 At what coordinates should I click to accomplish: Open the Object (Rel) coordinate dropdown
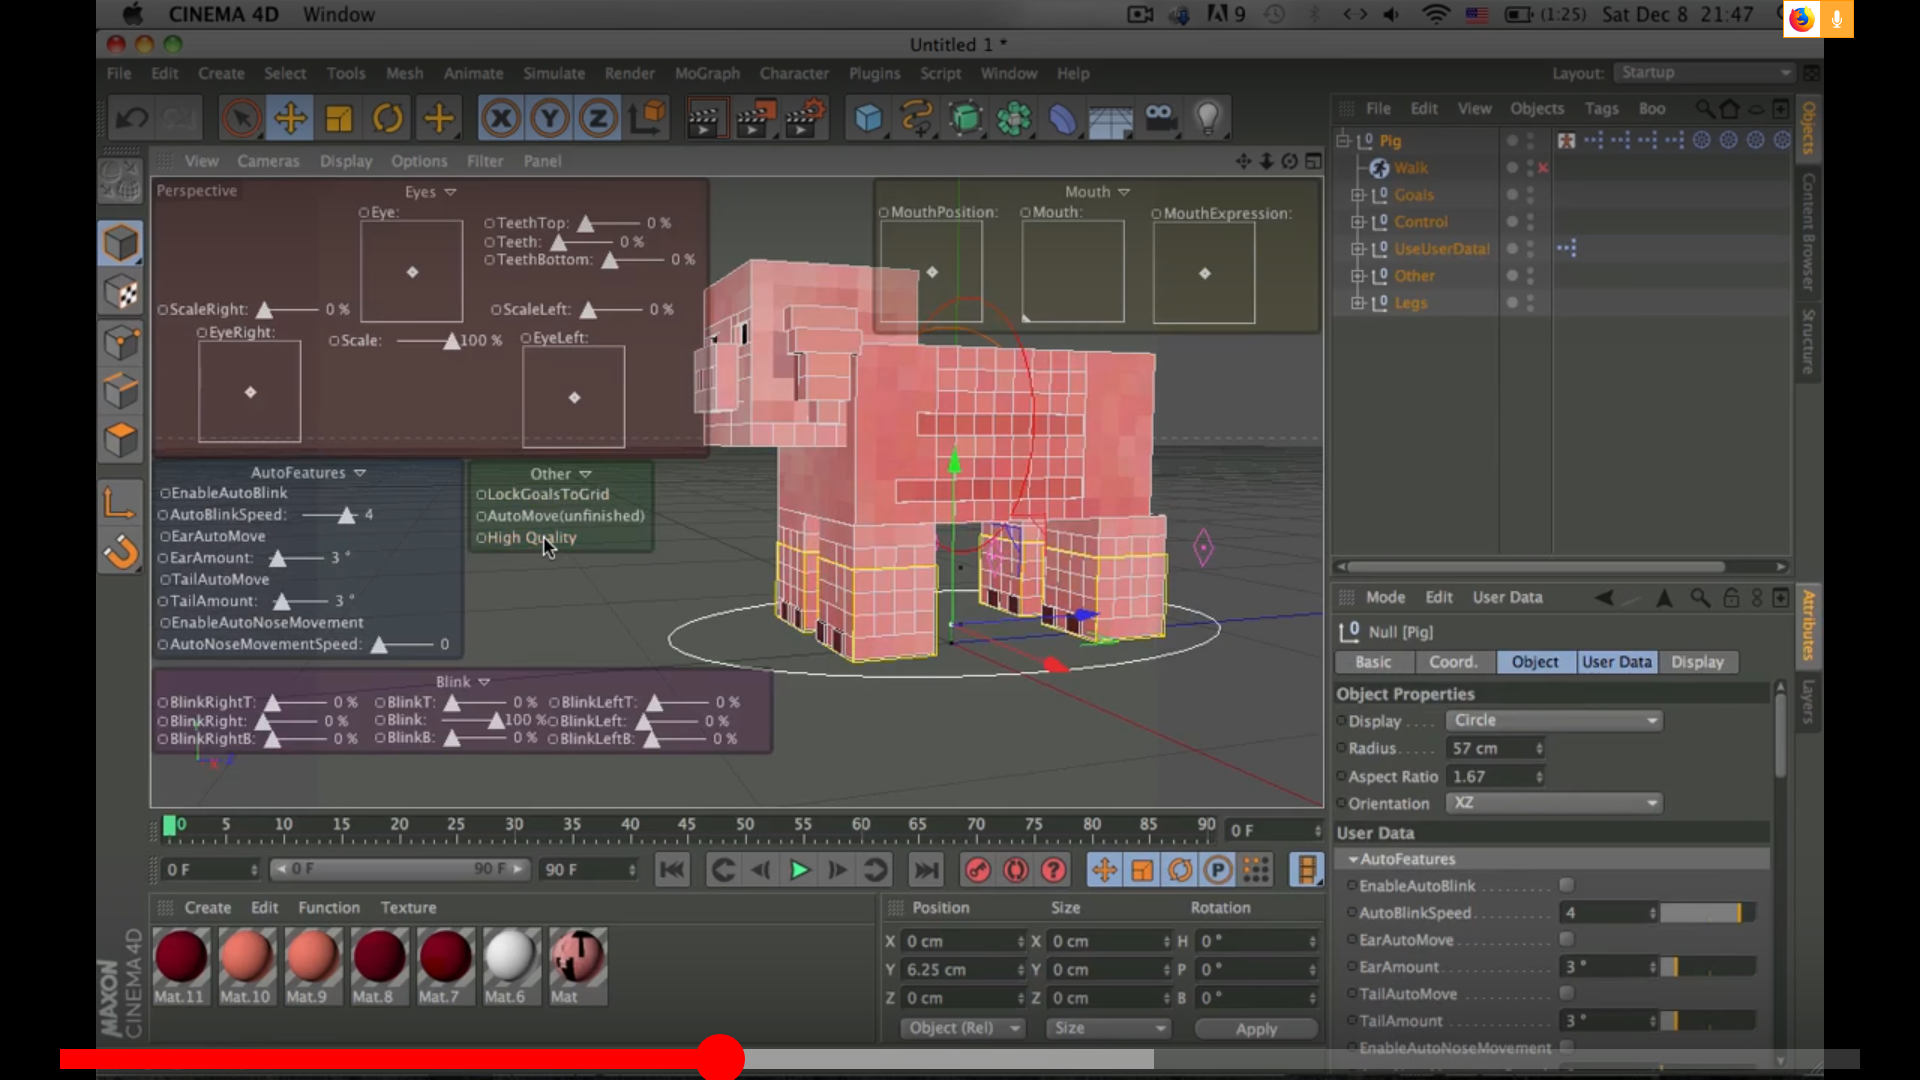[x=963, y=1028]
